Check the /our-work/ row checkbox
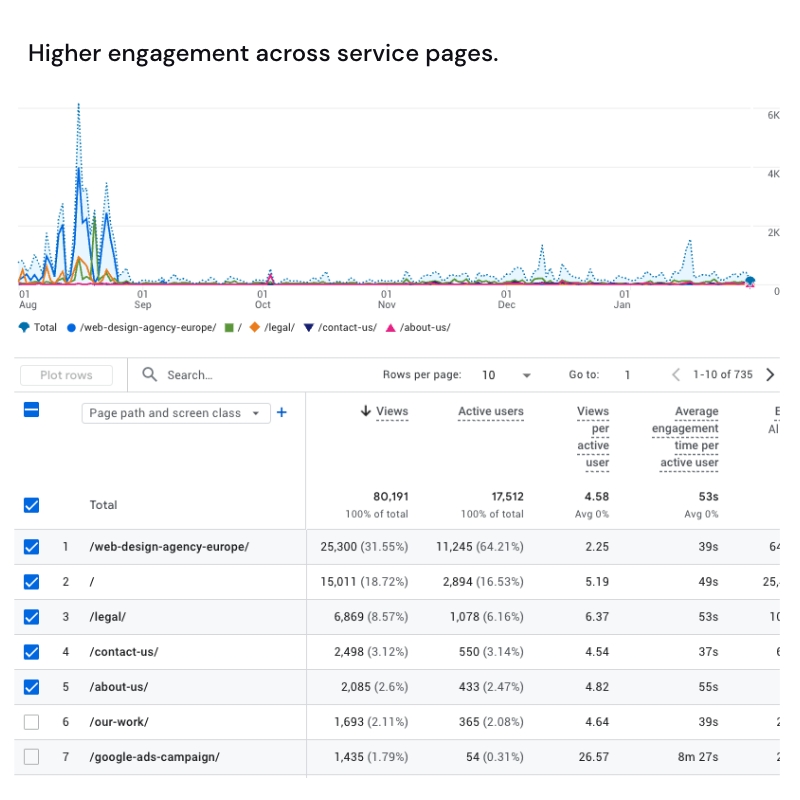This screenshot has height=800, width=800. (x=31, y=721)
